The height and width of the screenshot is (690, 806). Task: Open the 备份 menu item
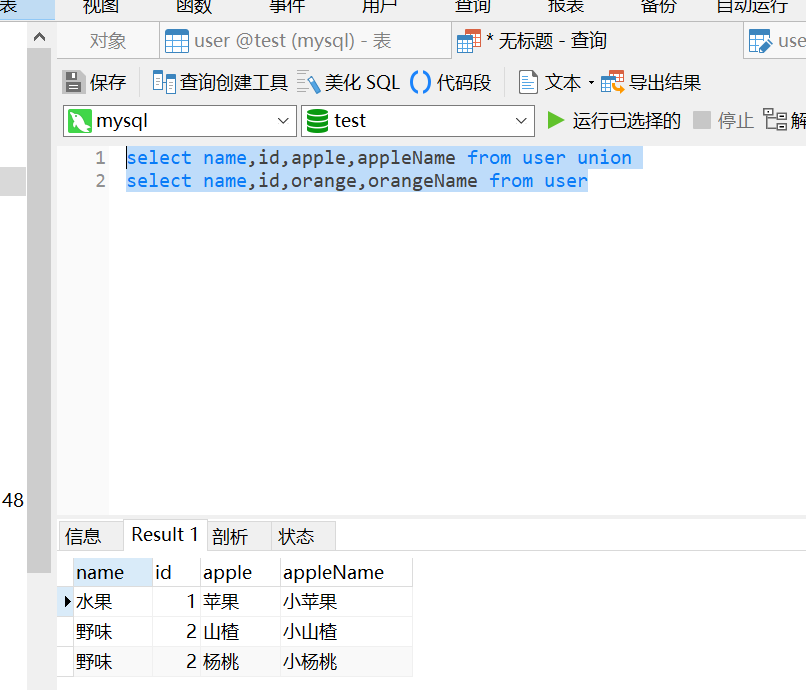pyautogui.click(x=657, y=7)
